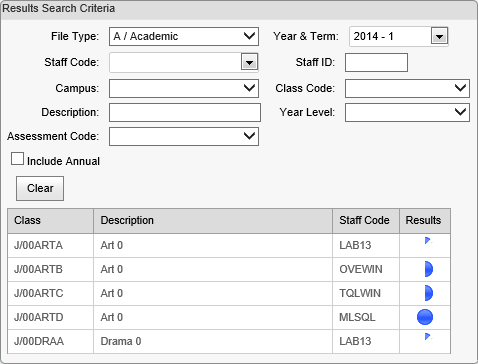Open the Year & Term dropdown arrow

coord(439,36)
